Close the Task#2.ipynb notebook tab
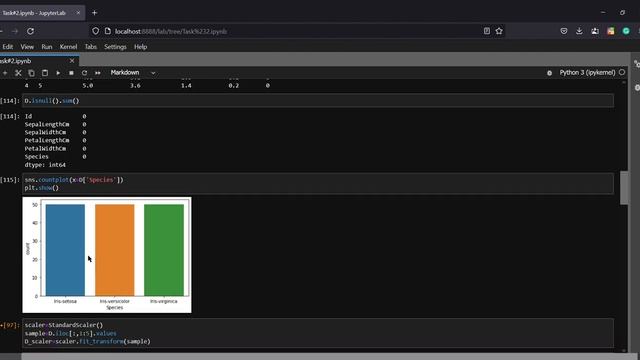640x360 pixels. [72, 61]
